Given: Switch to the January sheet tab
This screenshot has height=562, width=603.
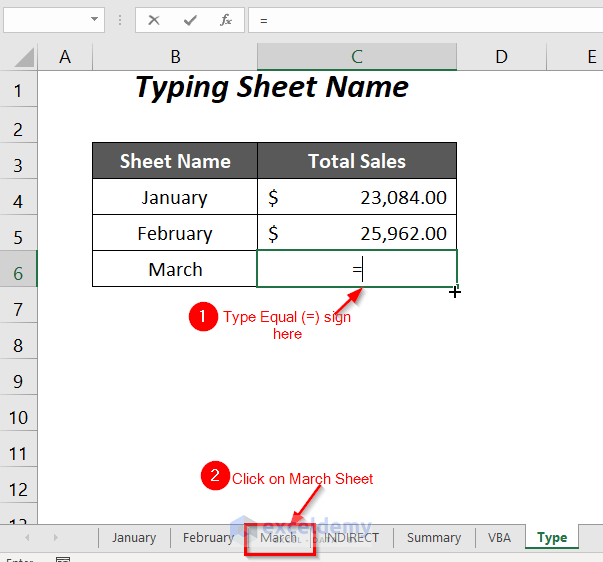Looking at the screenshot, I should (x=134, y=537).
